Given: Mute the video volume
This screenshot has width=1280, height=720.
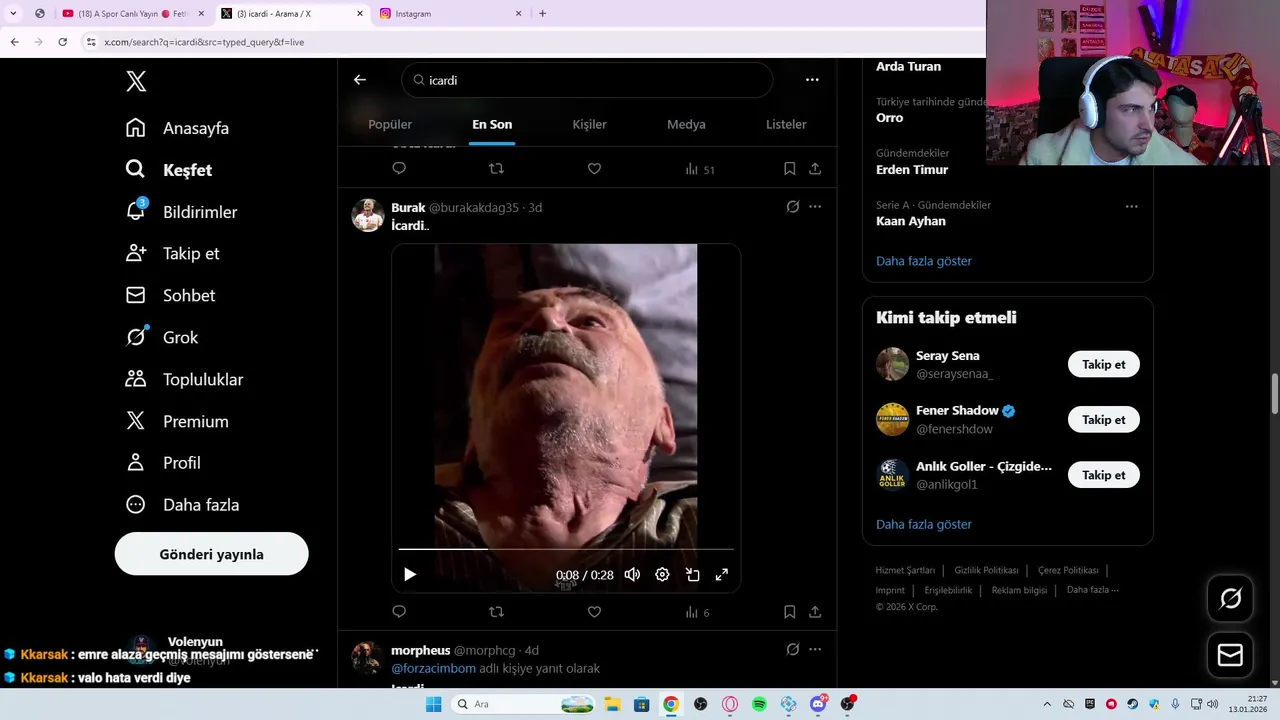Looking at the screenshot, I should coord(632,575).
